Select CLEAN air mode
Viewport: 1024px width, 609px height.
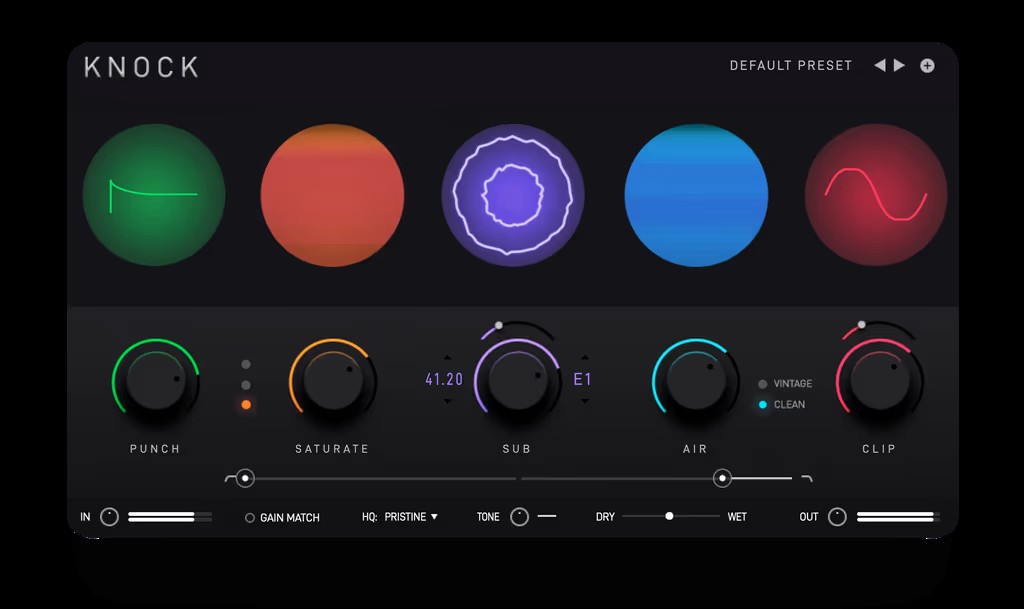pyautogui.click(x=782, y=405)
